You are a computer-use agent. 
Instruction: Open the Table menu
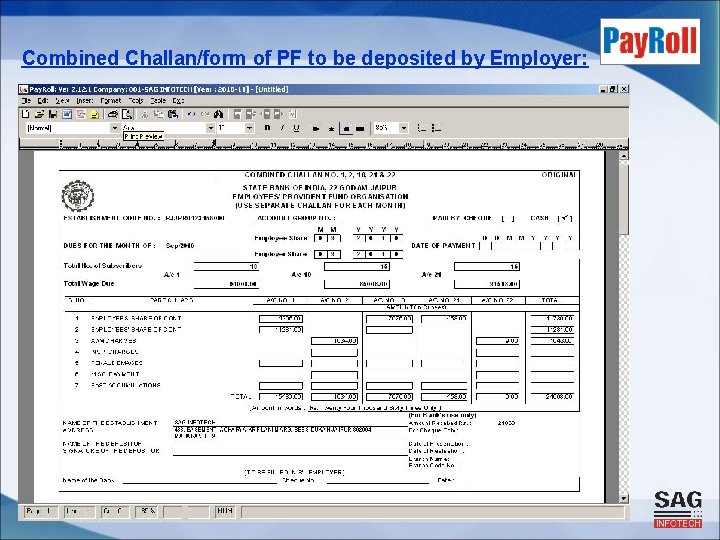point(158,101)
